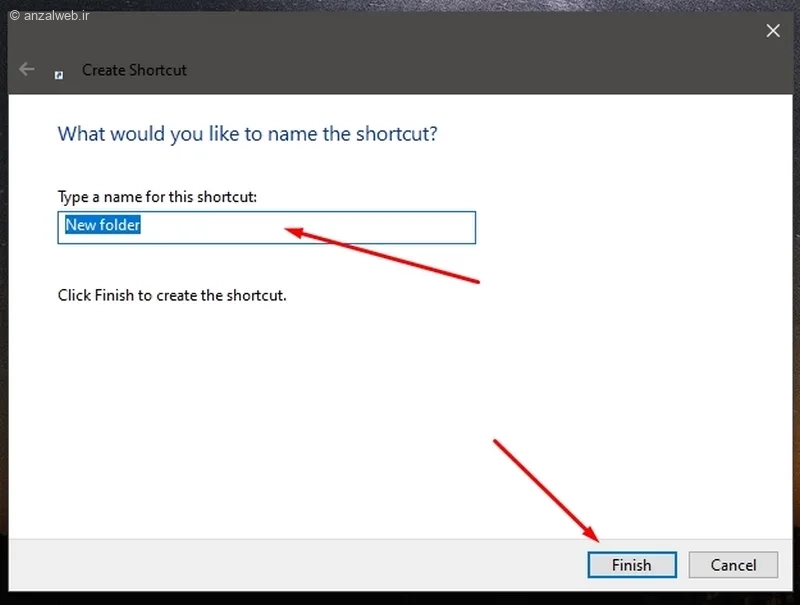Click the back arrow in the wizard header
Image resolution: width=800 pixels, height=605 pixels.
tap(27, 70)
